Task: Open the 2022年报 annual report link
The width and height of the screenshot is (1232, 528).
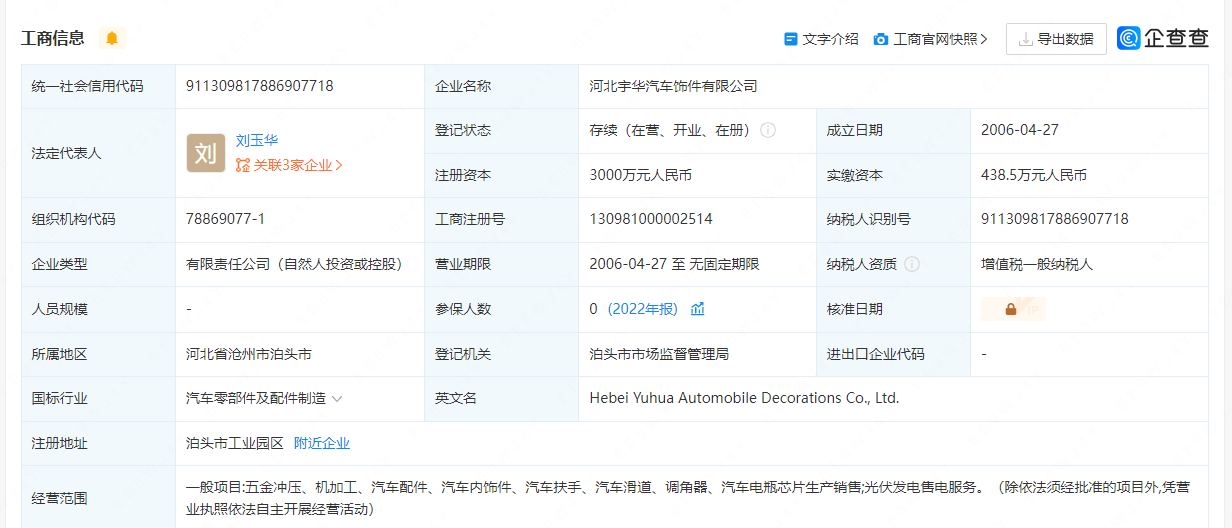Action: [642, 309]
